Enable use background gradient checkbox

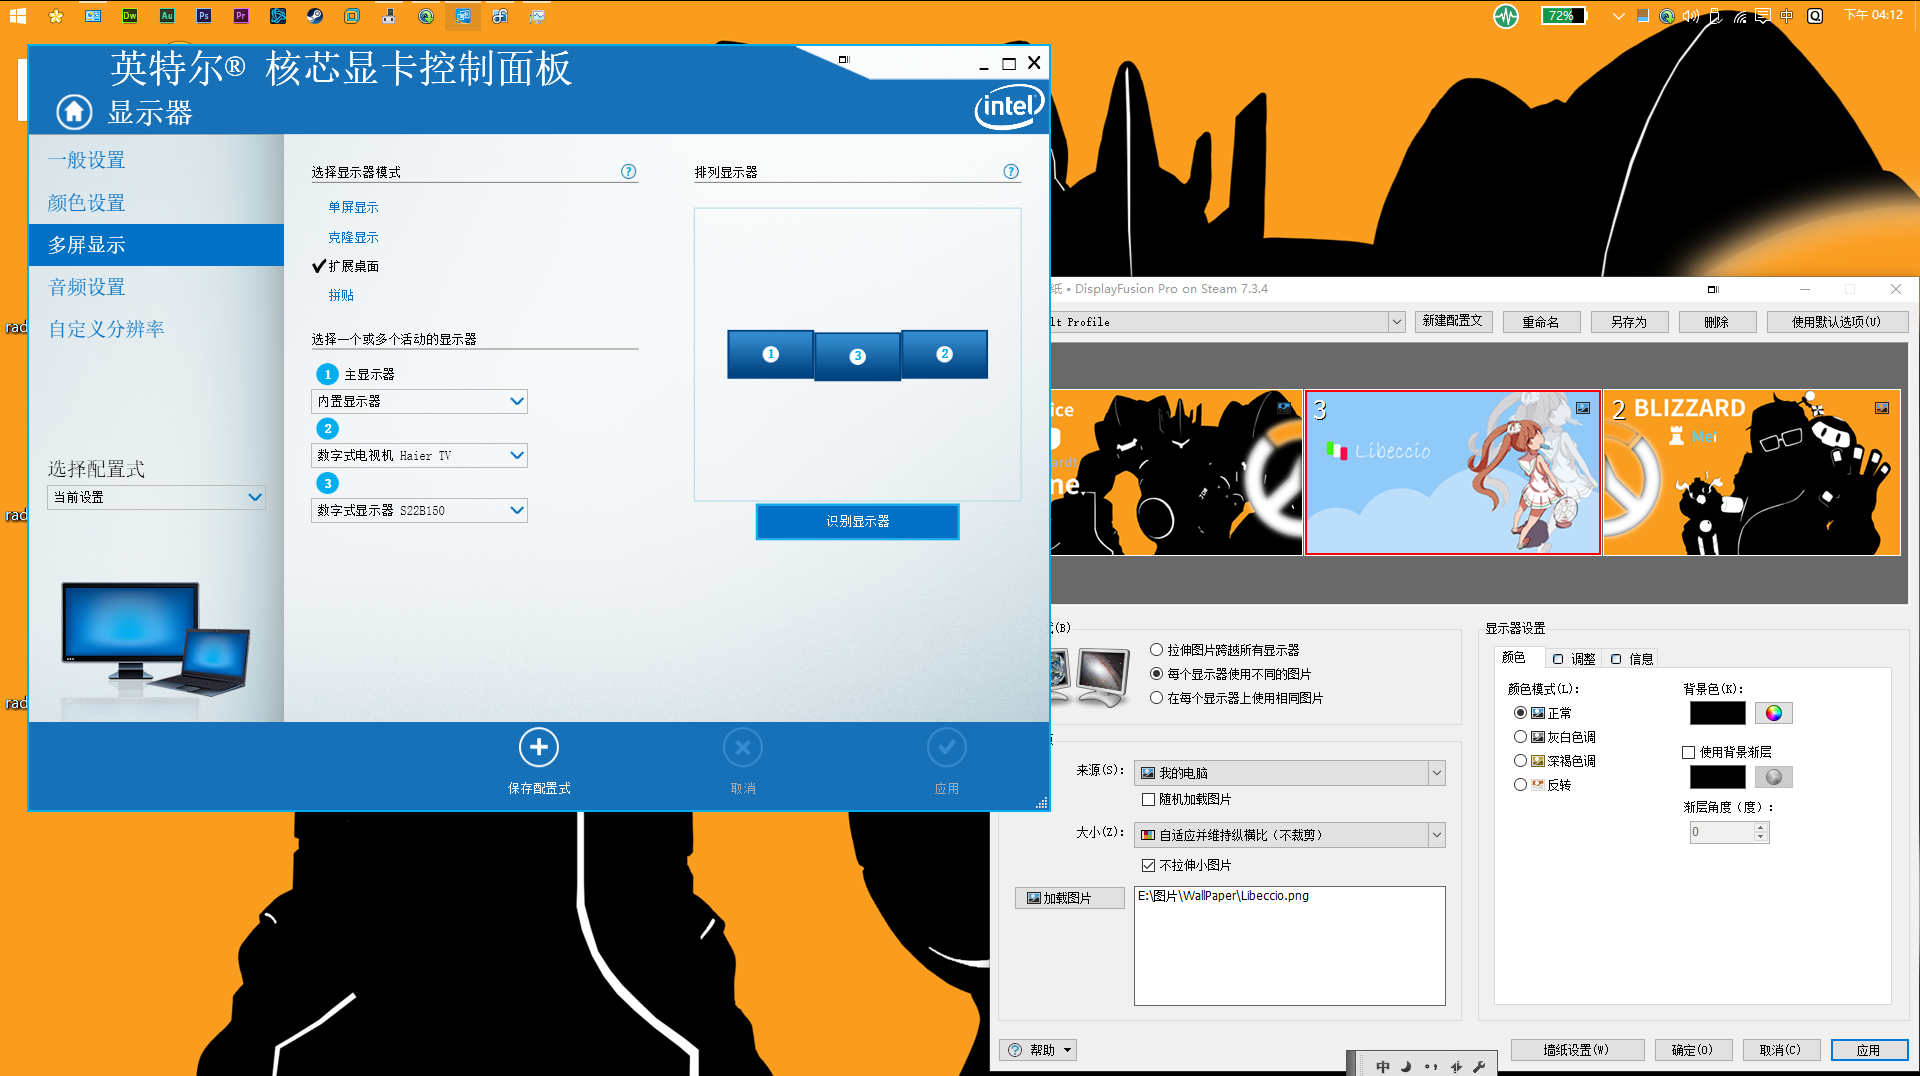tap(1688, 752)
